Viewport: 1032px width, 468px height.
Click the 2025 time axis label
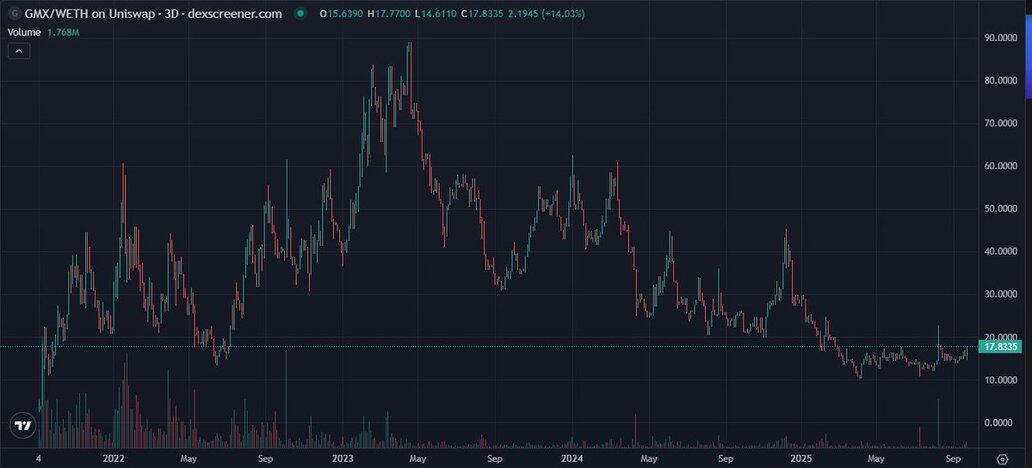[x=801, y=458]
